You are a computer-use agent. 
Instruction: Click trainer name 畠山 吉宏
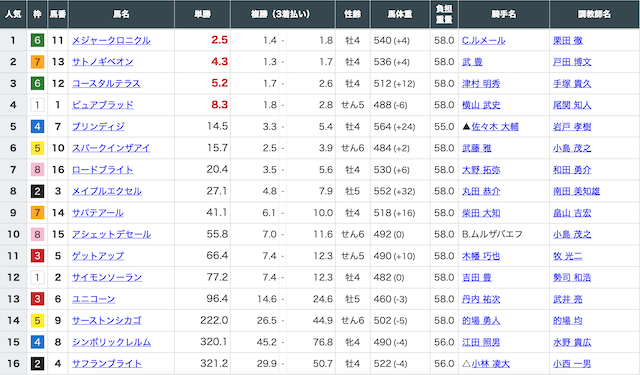tap(572, 213)
